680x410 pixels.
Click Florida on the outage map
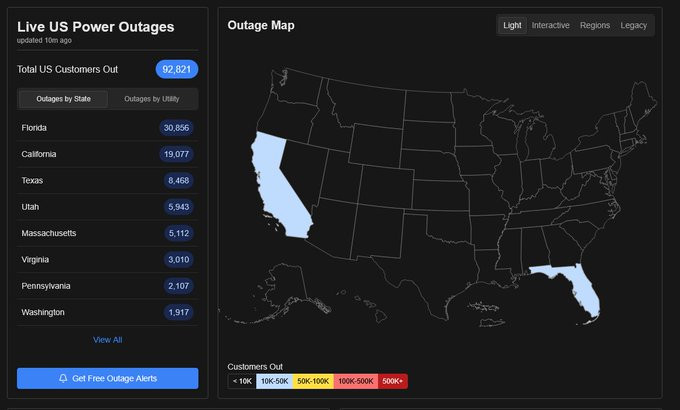coord(579,291)
